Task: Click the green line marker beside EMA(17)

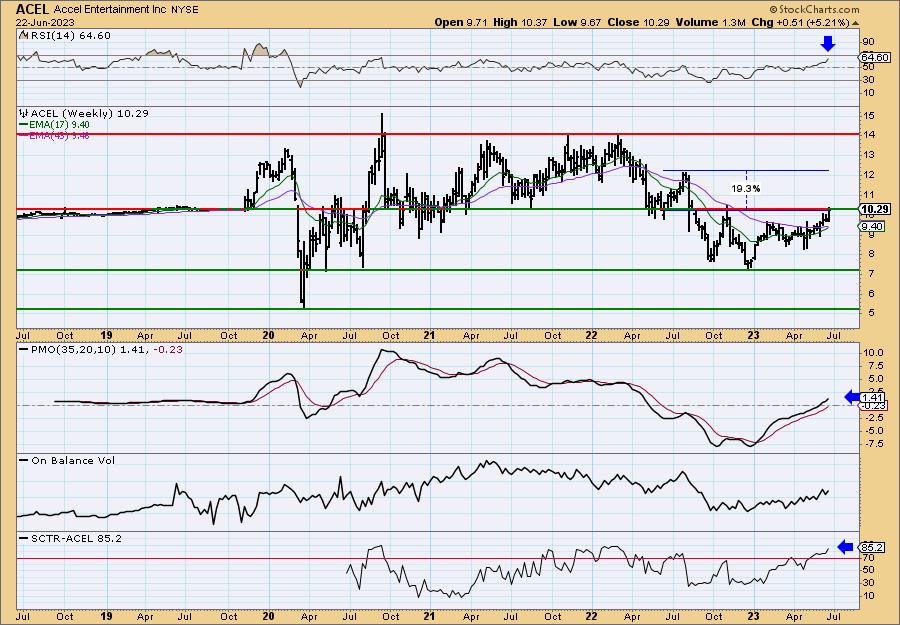Action: coord(24,125)
